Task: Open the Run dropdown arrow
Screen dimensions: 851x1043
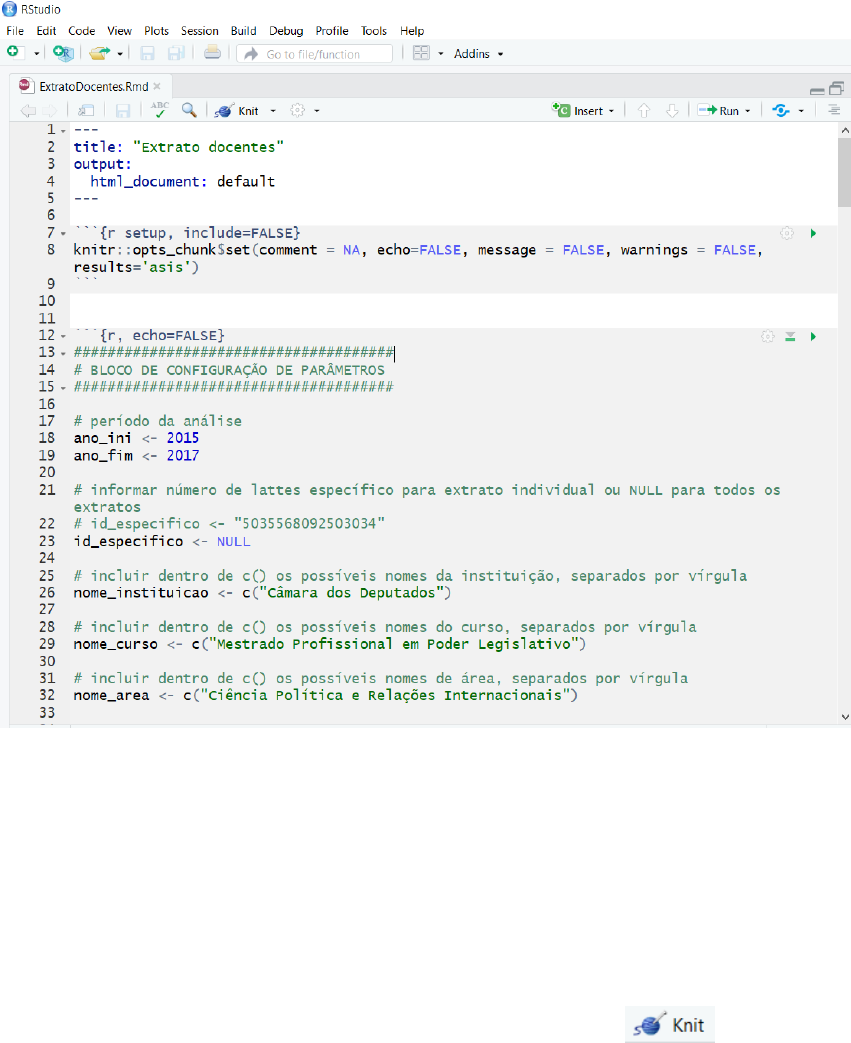Action: click(748, 111)
